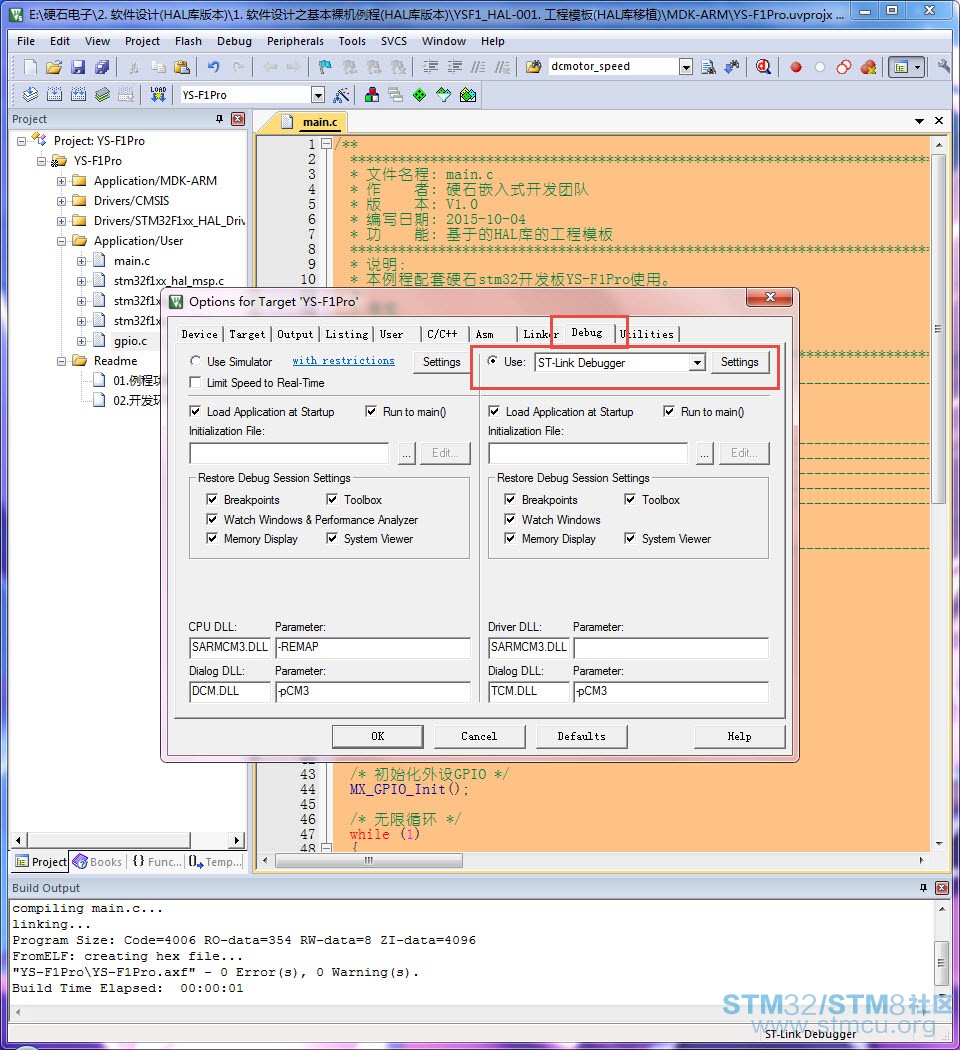Screen dimensions: 960x1050
Task: Toggle Limit Speed to Real-Time checkbox
Action: 195,382
